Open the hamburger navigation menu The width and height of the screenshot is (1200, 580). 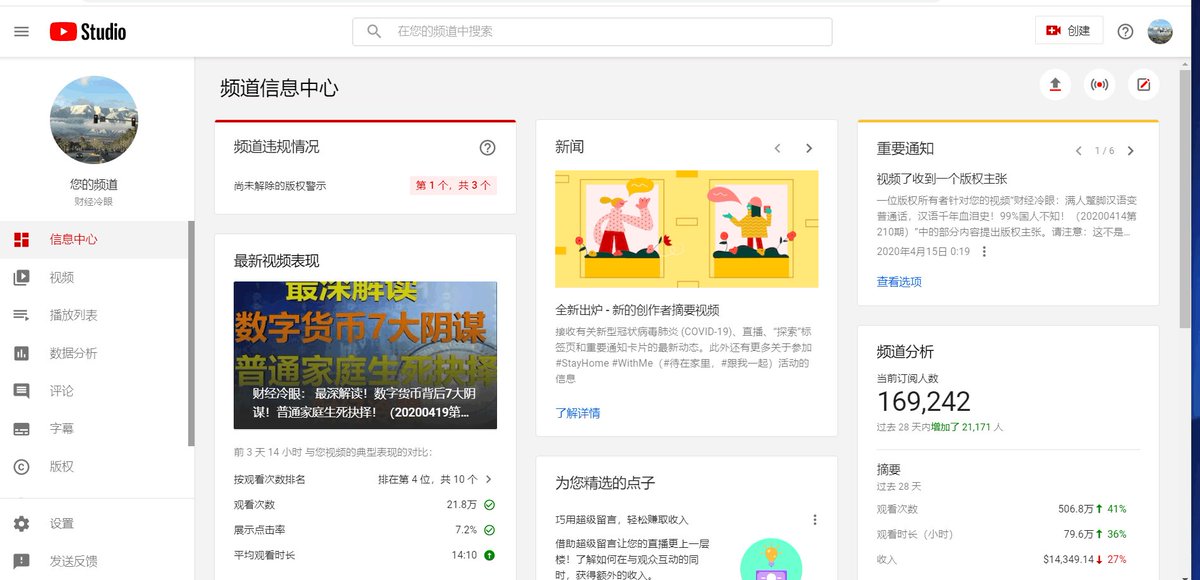pyautogui.click(x=21, y=32)
